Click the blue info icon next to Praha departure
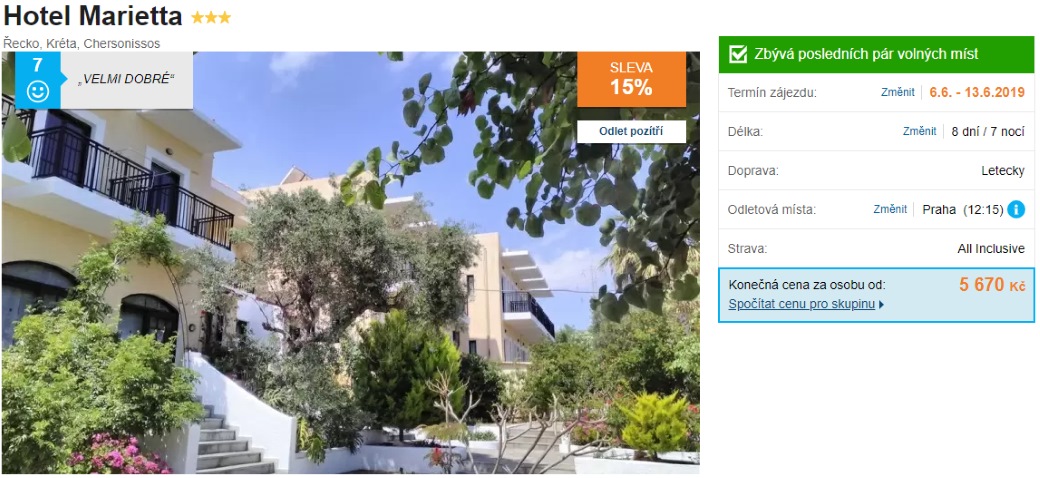 click(1015, 209)
